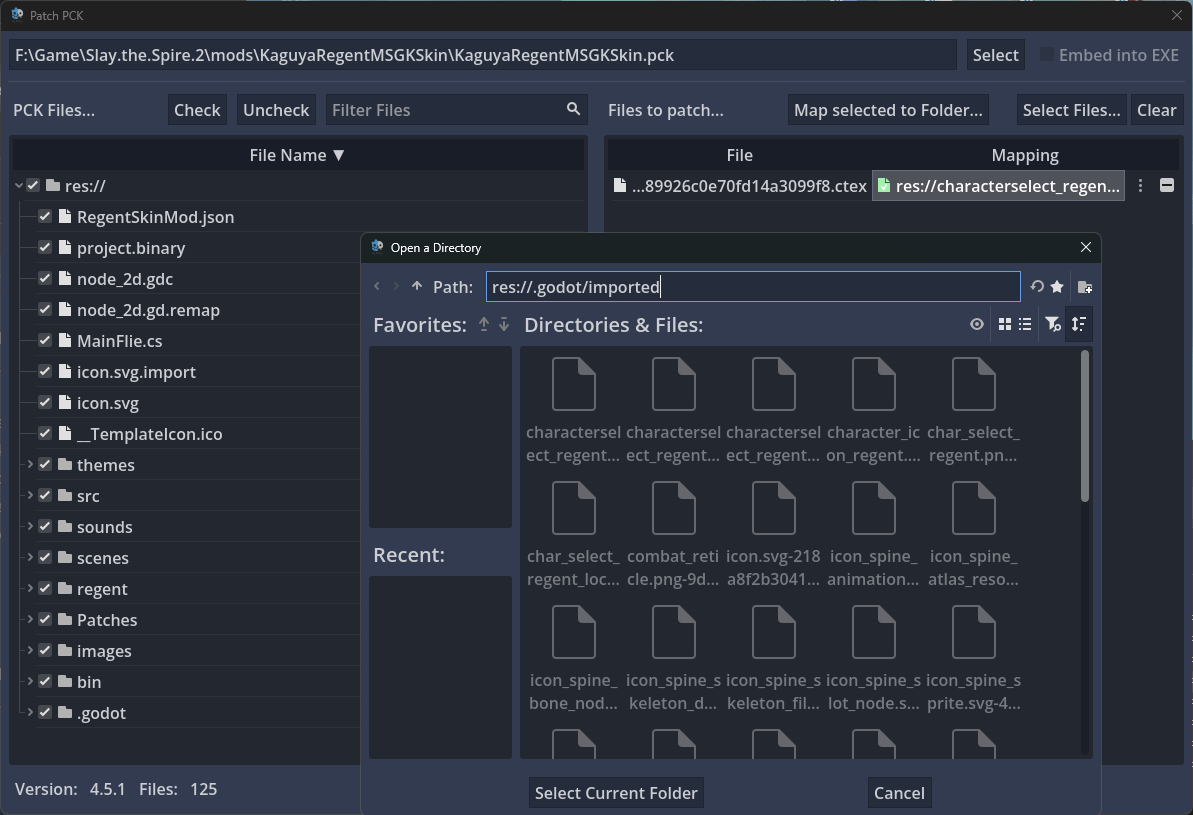The height and width of the screenshot is (815, 1193).
Task: Uncheck the icon.svg.import checkbox
Action: pos(45,372)
